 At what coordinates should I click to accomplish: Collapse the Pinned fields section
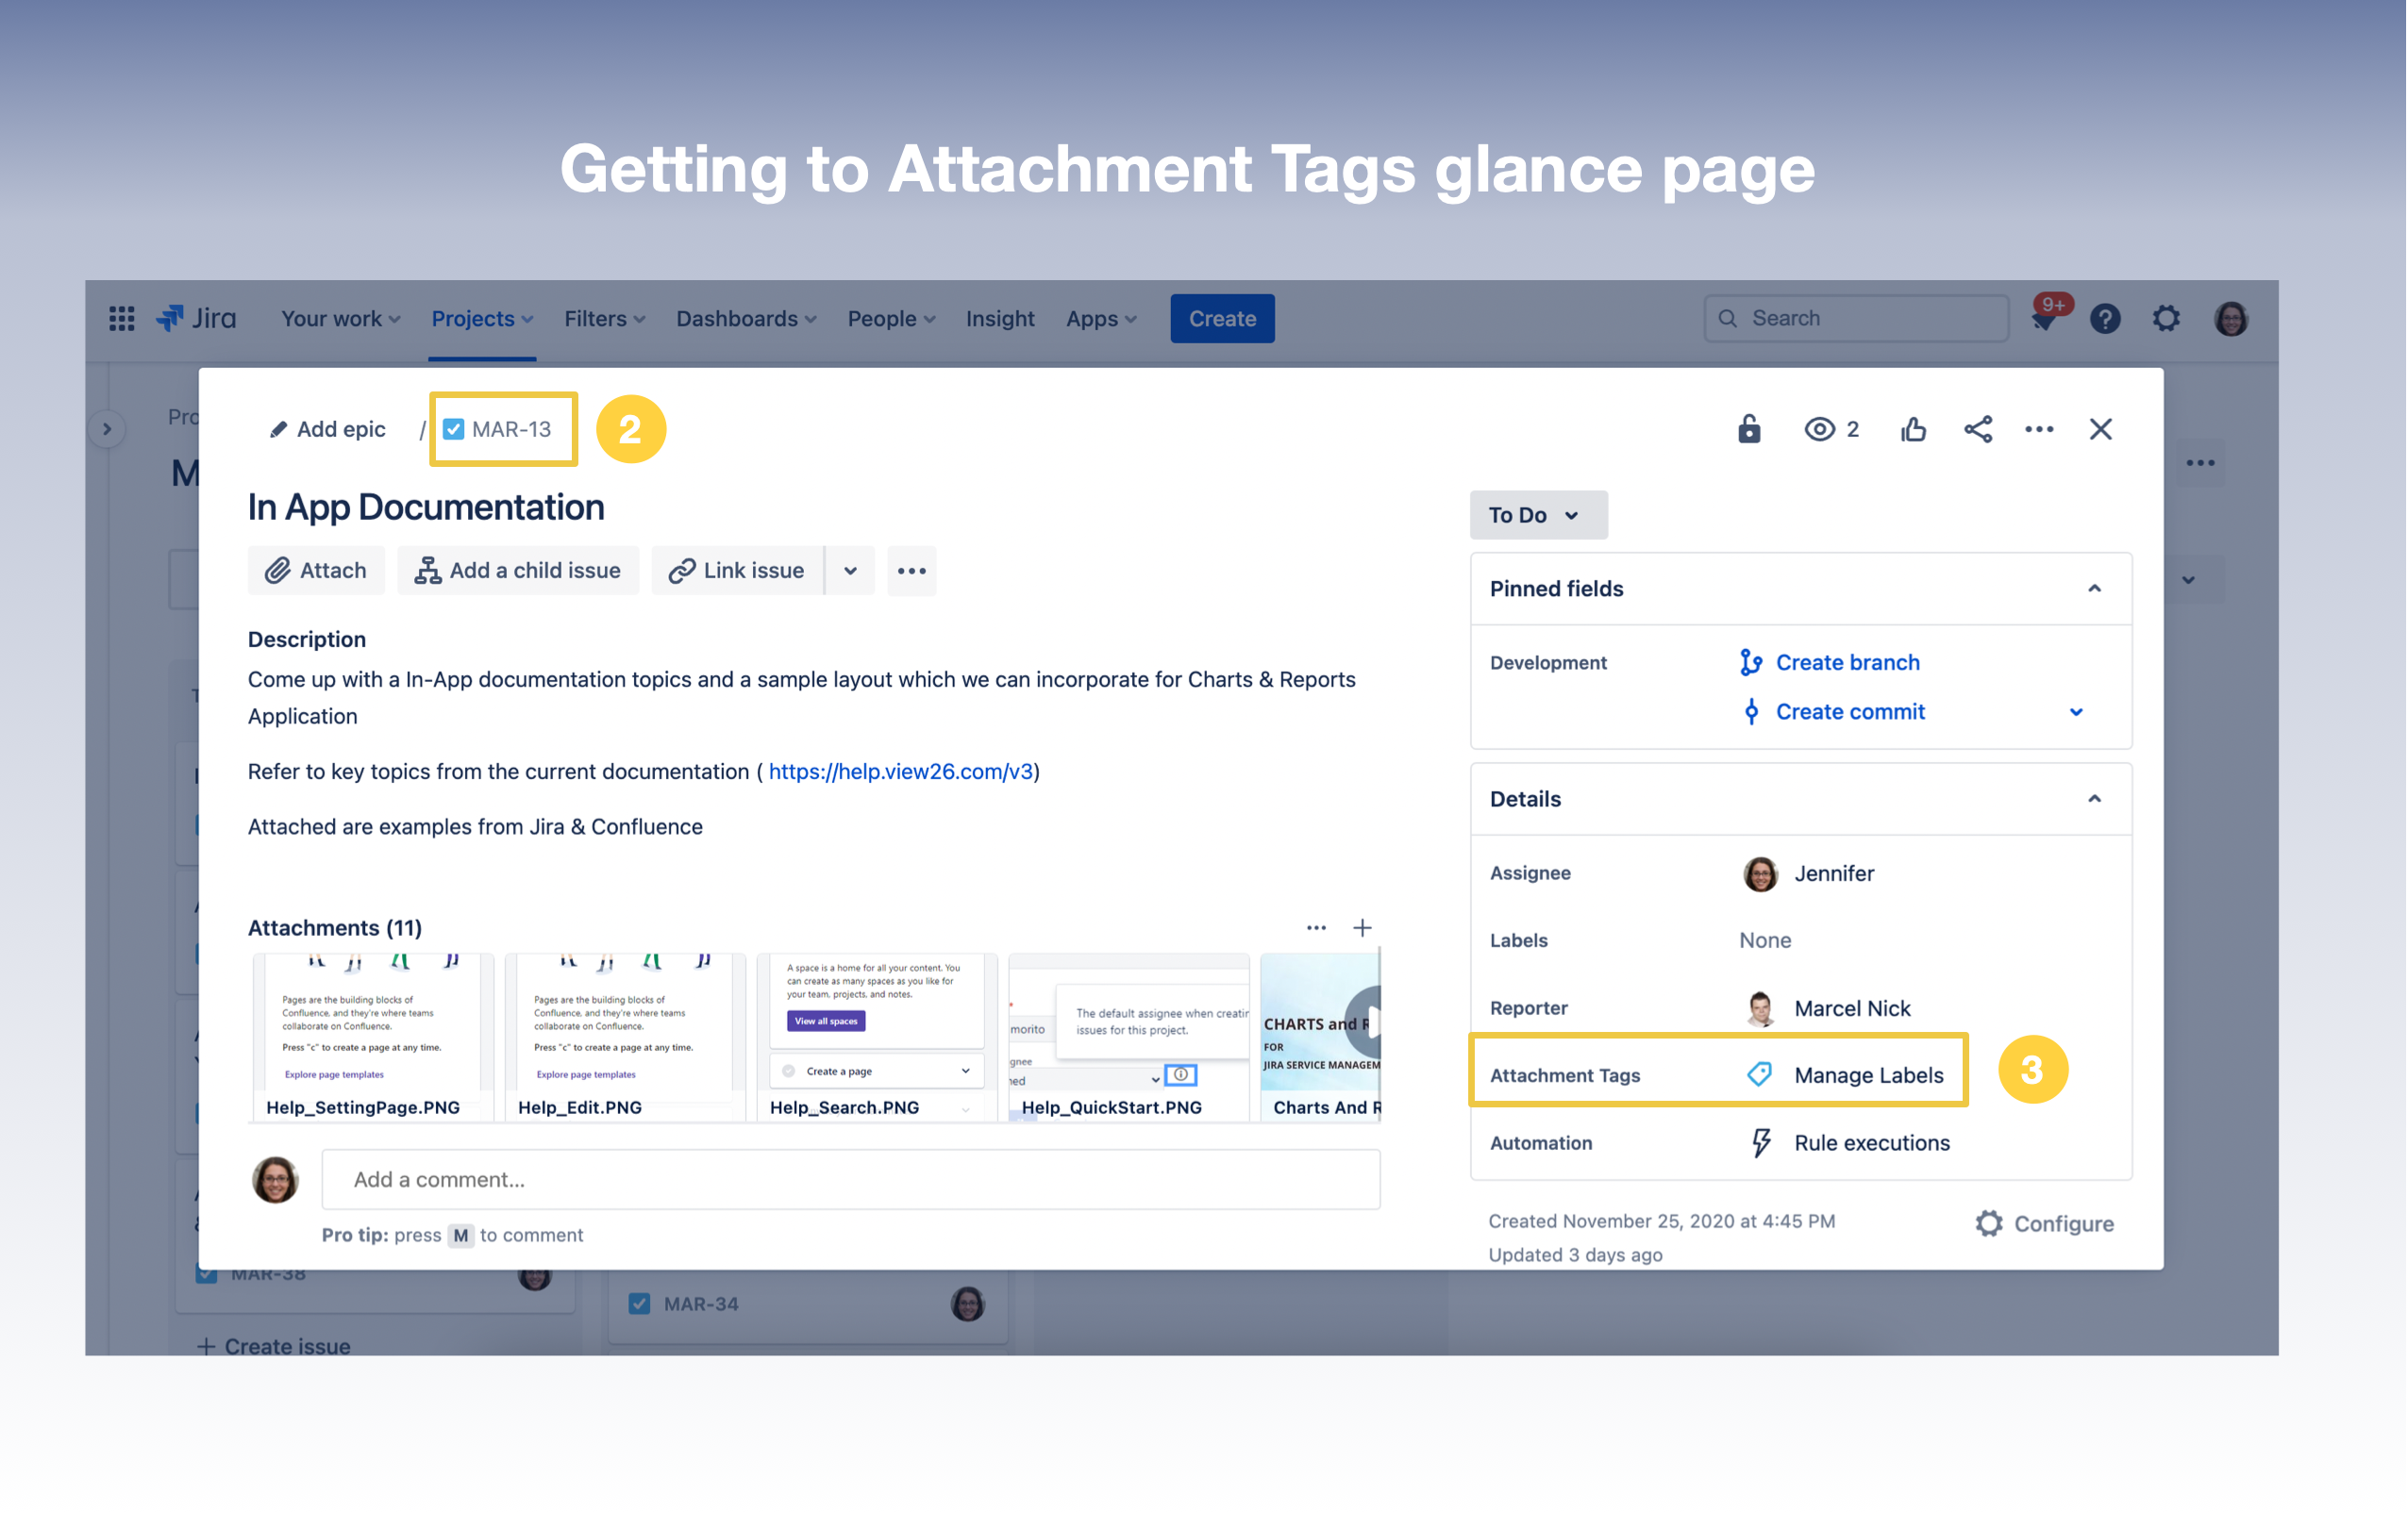click(2094, 588)
